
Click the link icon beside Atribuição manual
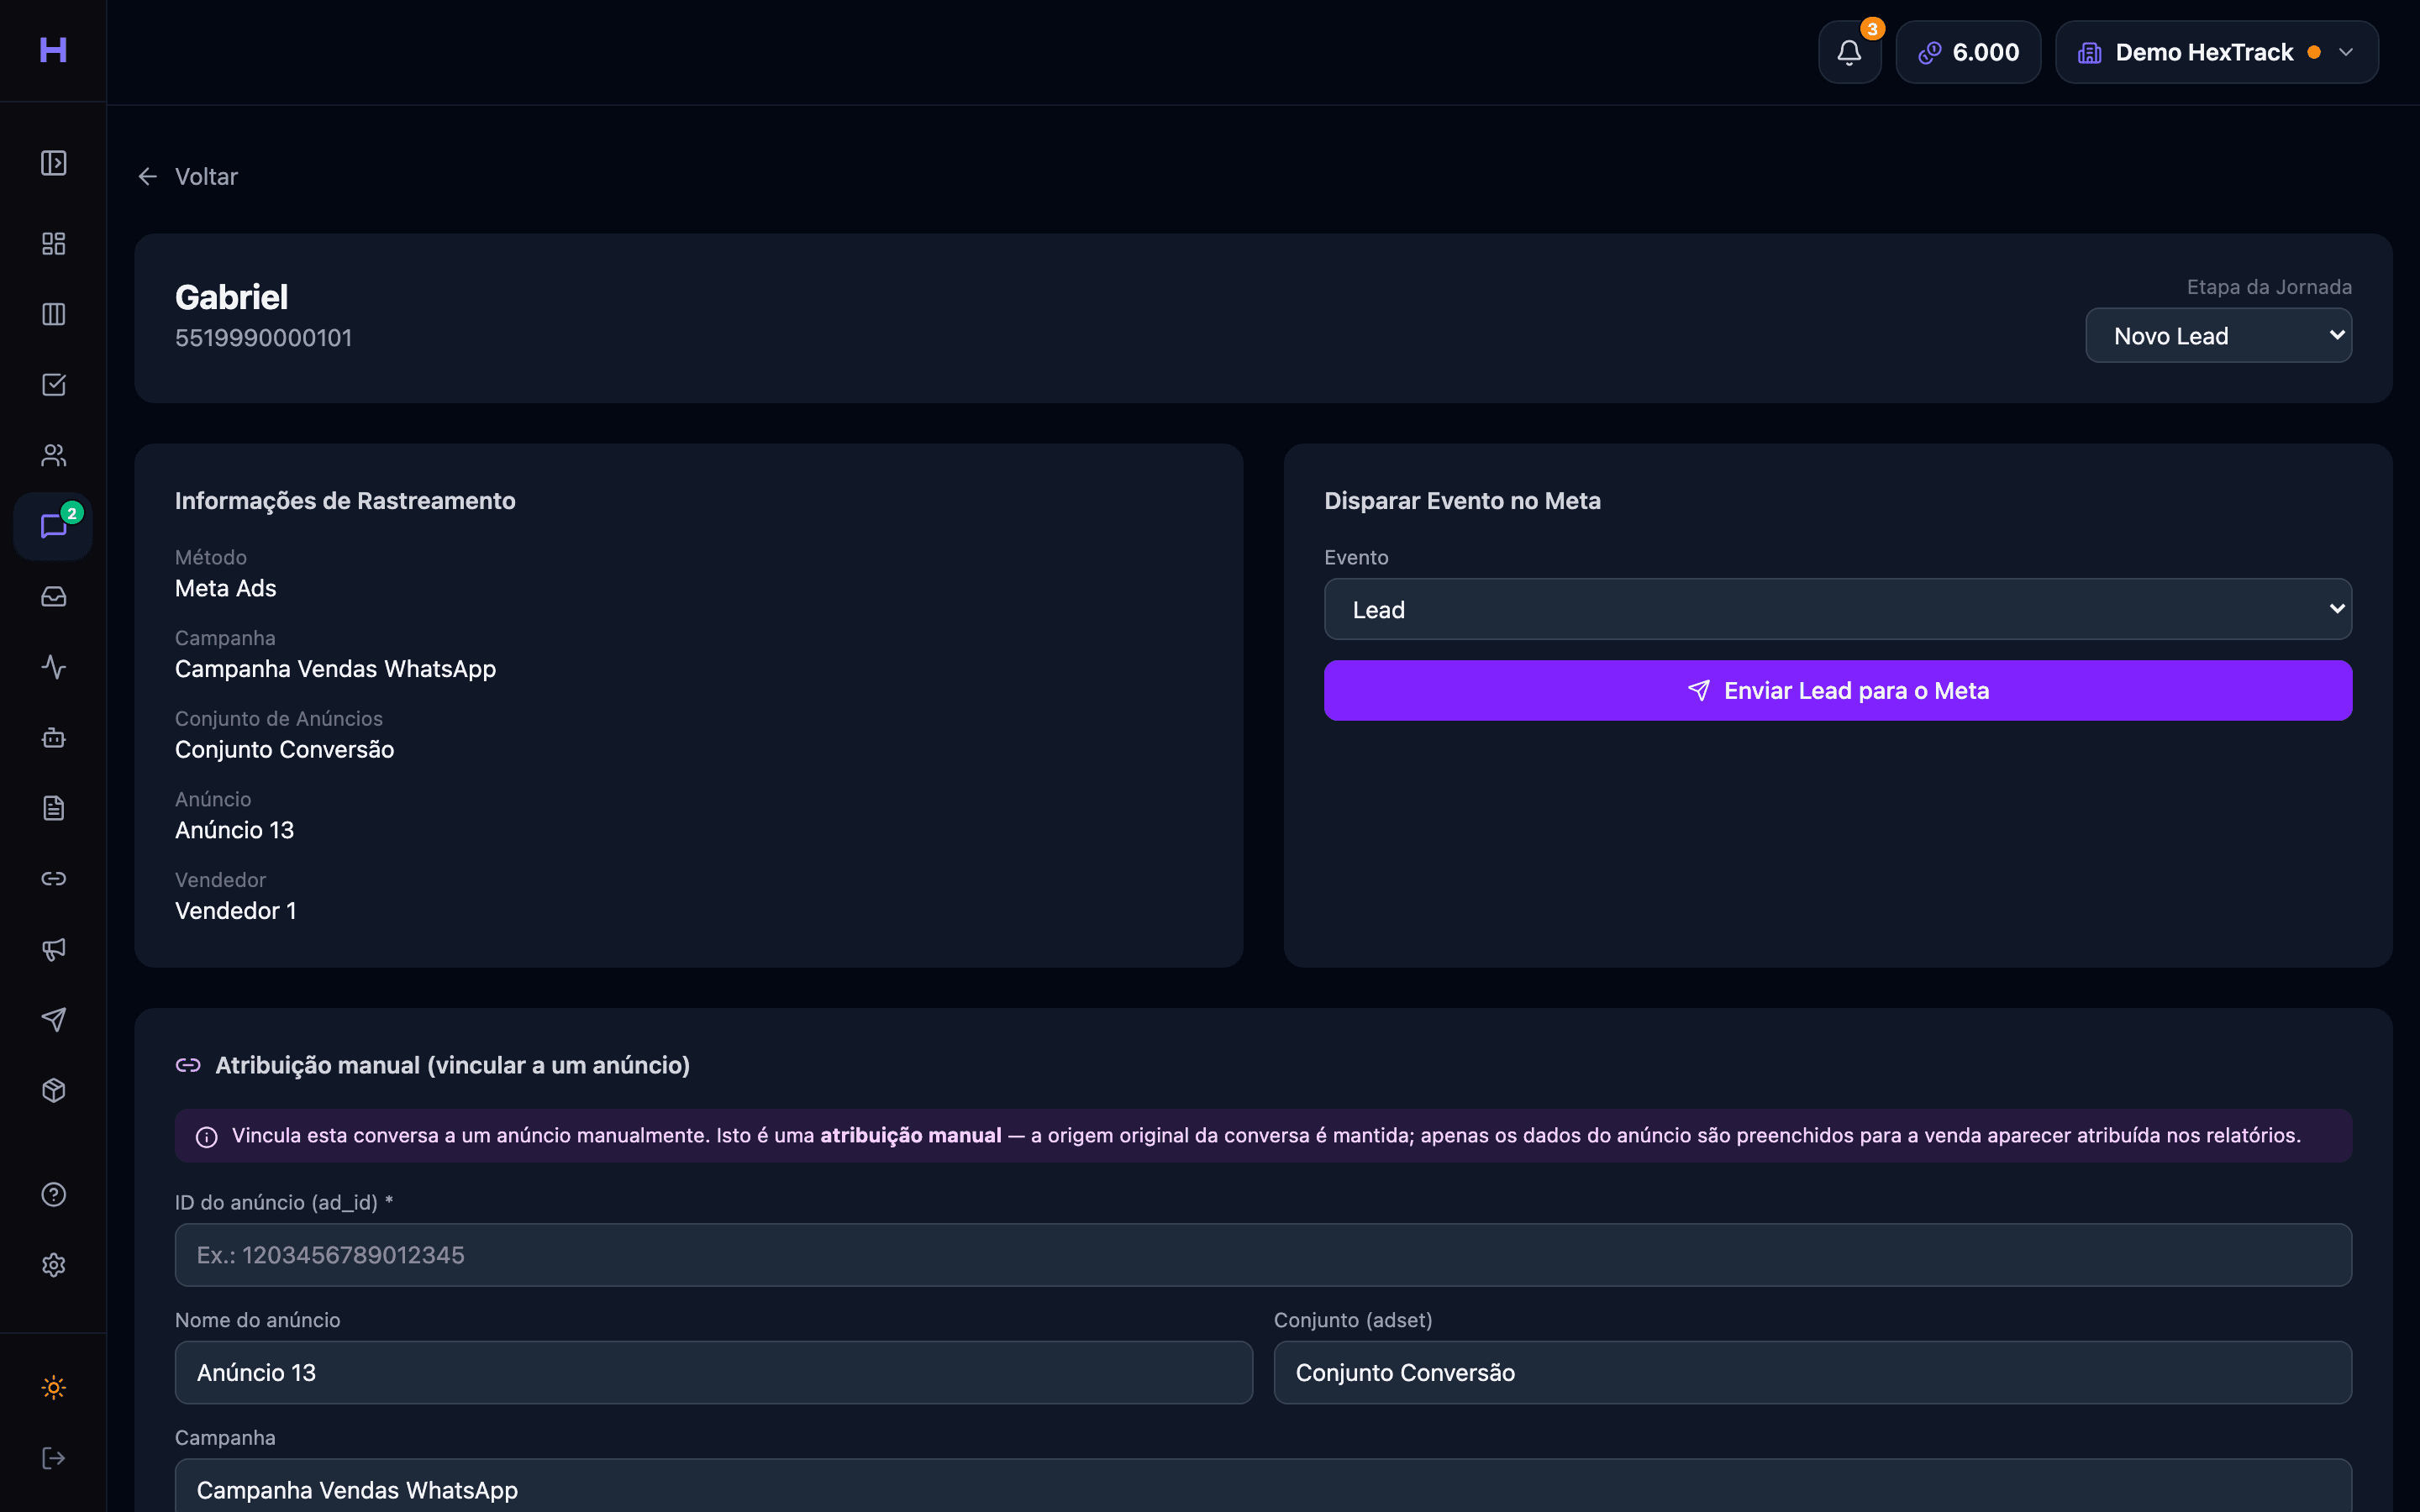(x=188, y=1066)
